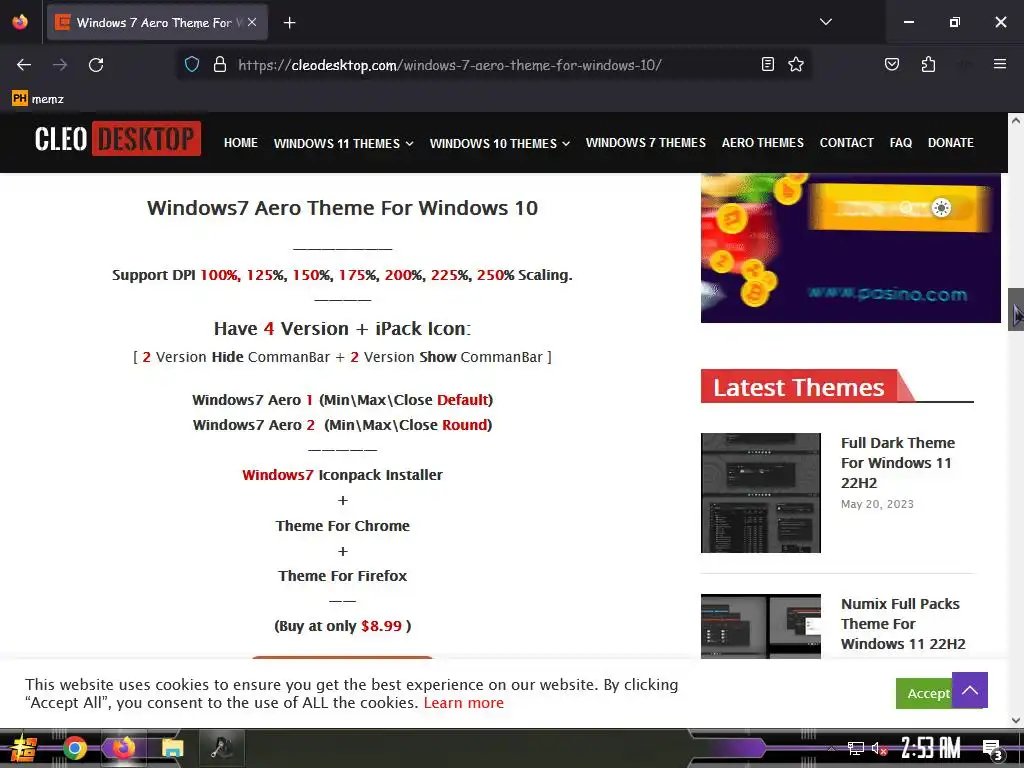1024x768 pixels.
Task: Open the Extensions puzzle icon
Action: coord(928,64)
